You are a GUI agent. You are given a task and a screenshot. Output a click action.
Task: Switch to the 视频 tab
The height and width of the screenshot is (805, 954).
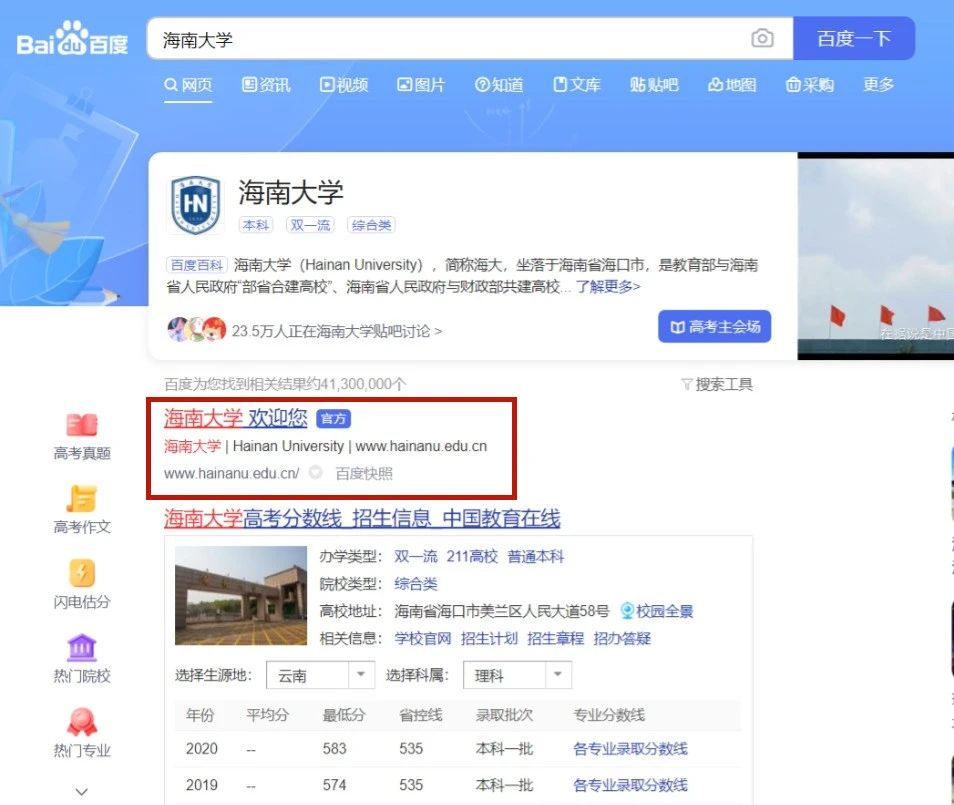(344, 85)
